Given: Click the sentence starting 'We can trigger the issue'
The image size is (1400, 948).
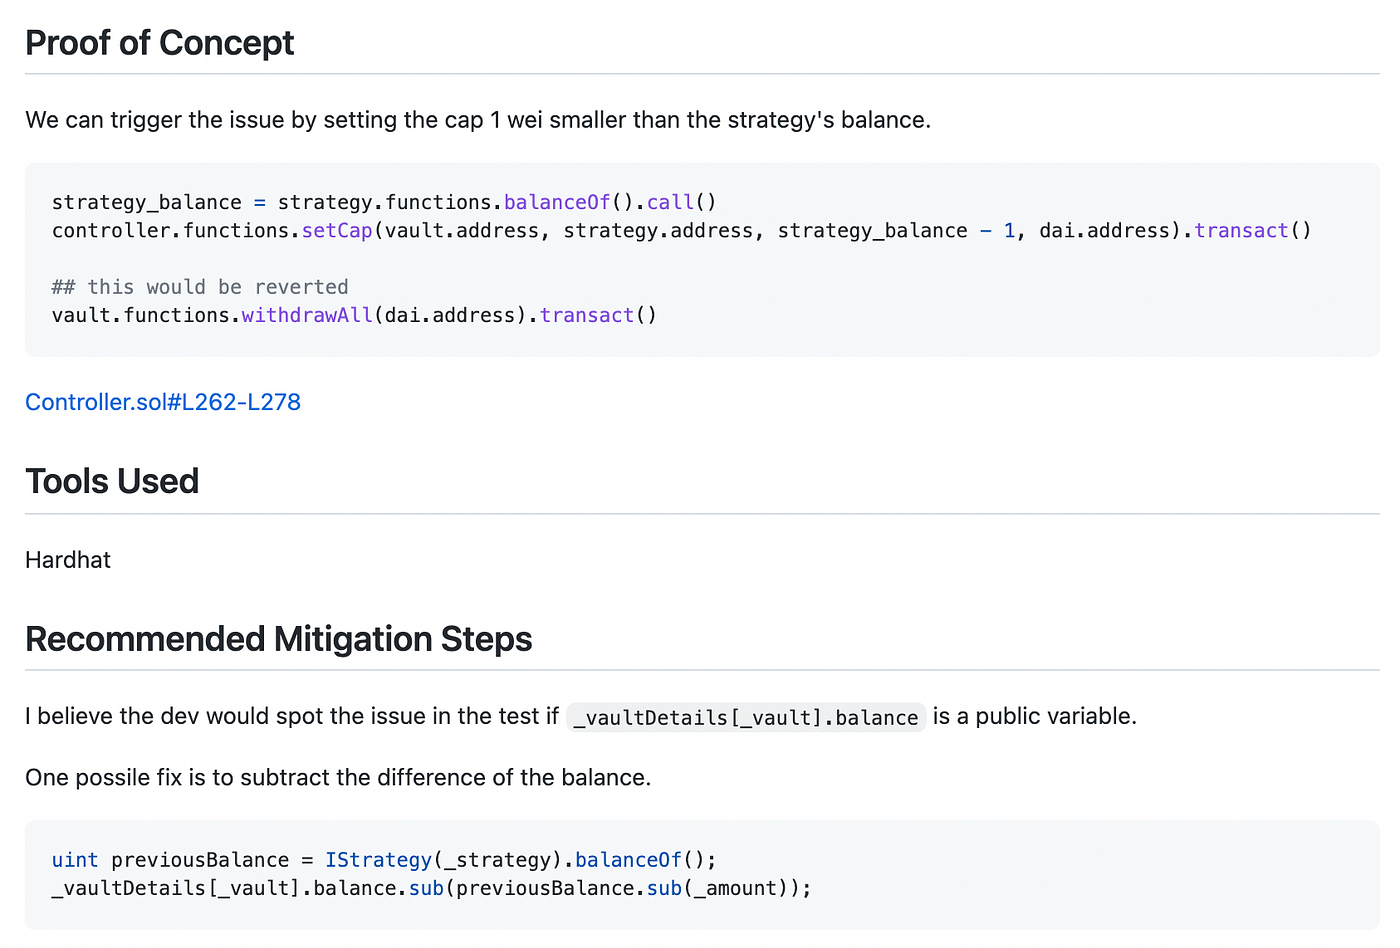Looking at the screenshot, I should 477,120.
